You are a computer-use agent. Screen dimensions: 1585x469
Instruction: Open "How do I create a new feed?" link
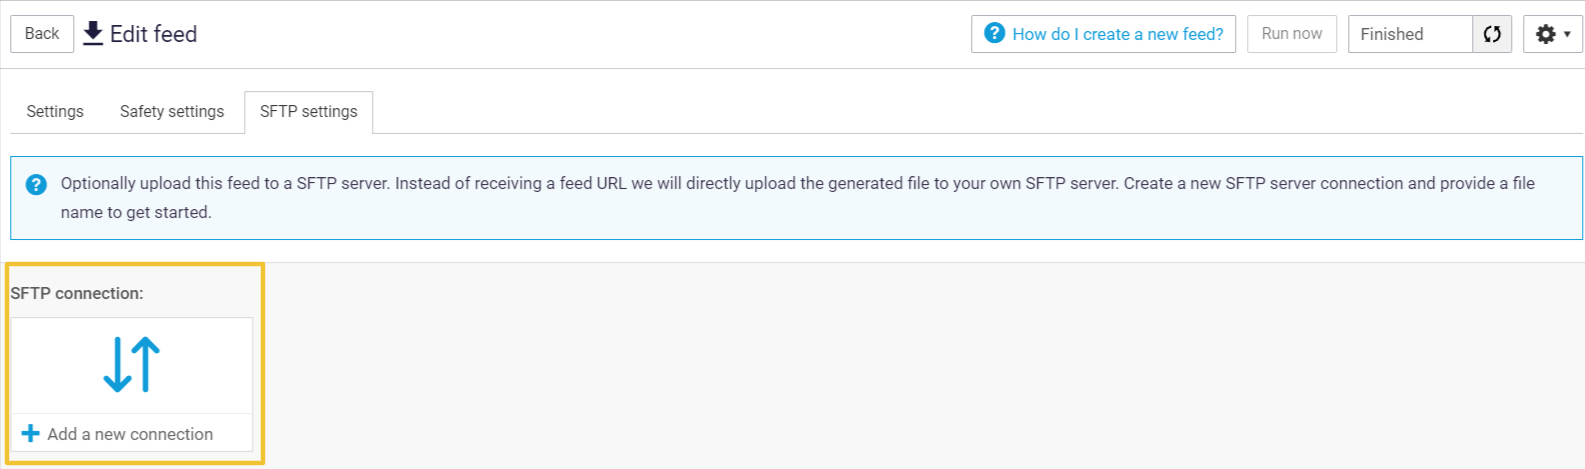(1117, 34)
